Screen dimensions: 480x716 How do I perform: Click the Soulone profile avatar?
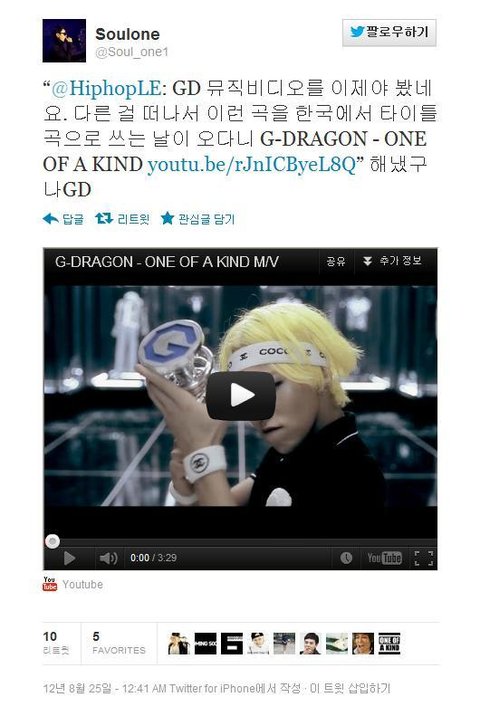coord(64,40)
